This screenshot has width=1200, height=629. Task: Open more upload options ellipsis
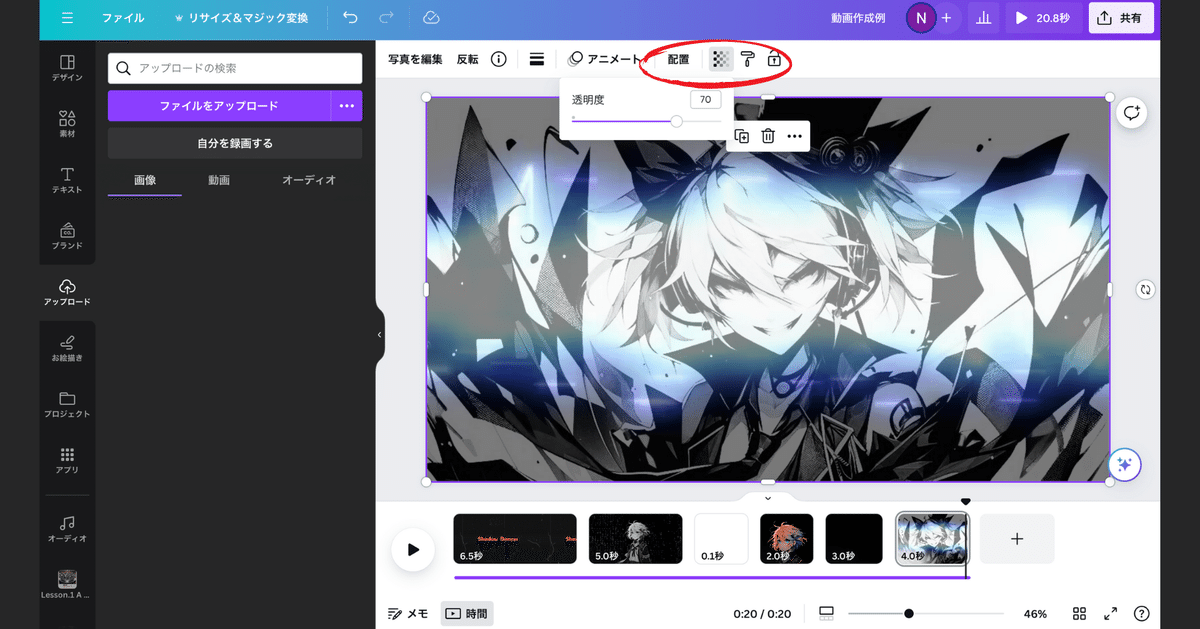pyautogui.click(x=347, y=105)
